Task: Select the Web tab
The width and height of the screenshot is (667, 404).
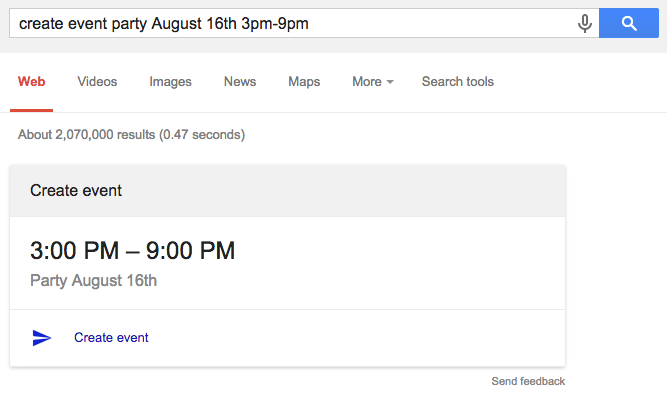Action: point(31,82)
